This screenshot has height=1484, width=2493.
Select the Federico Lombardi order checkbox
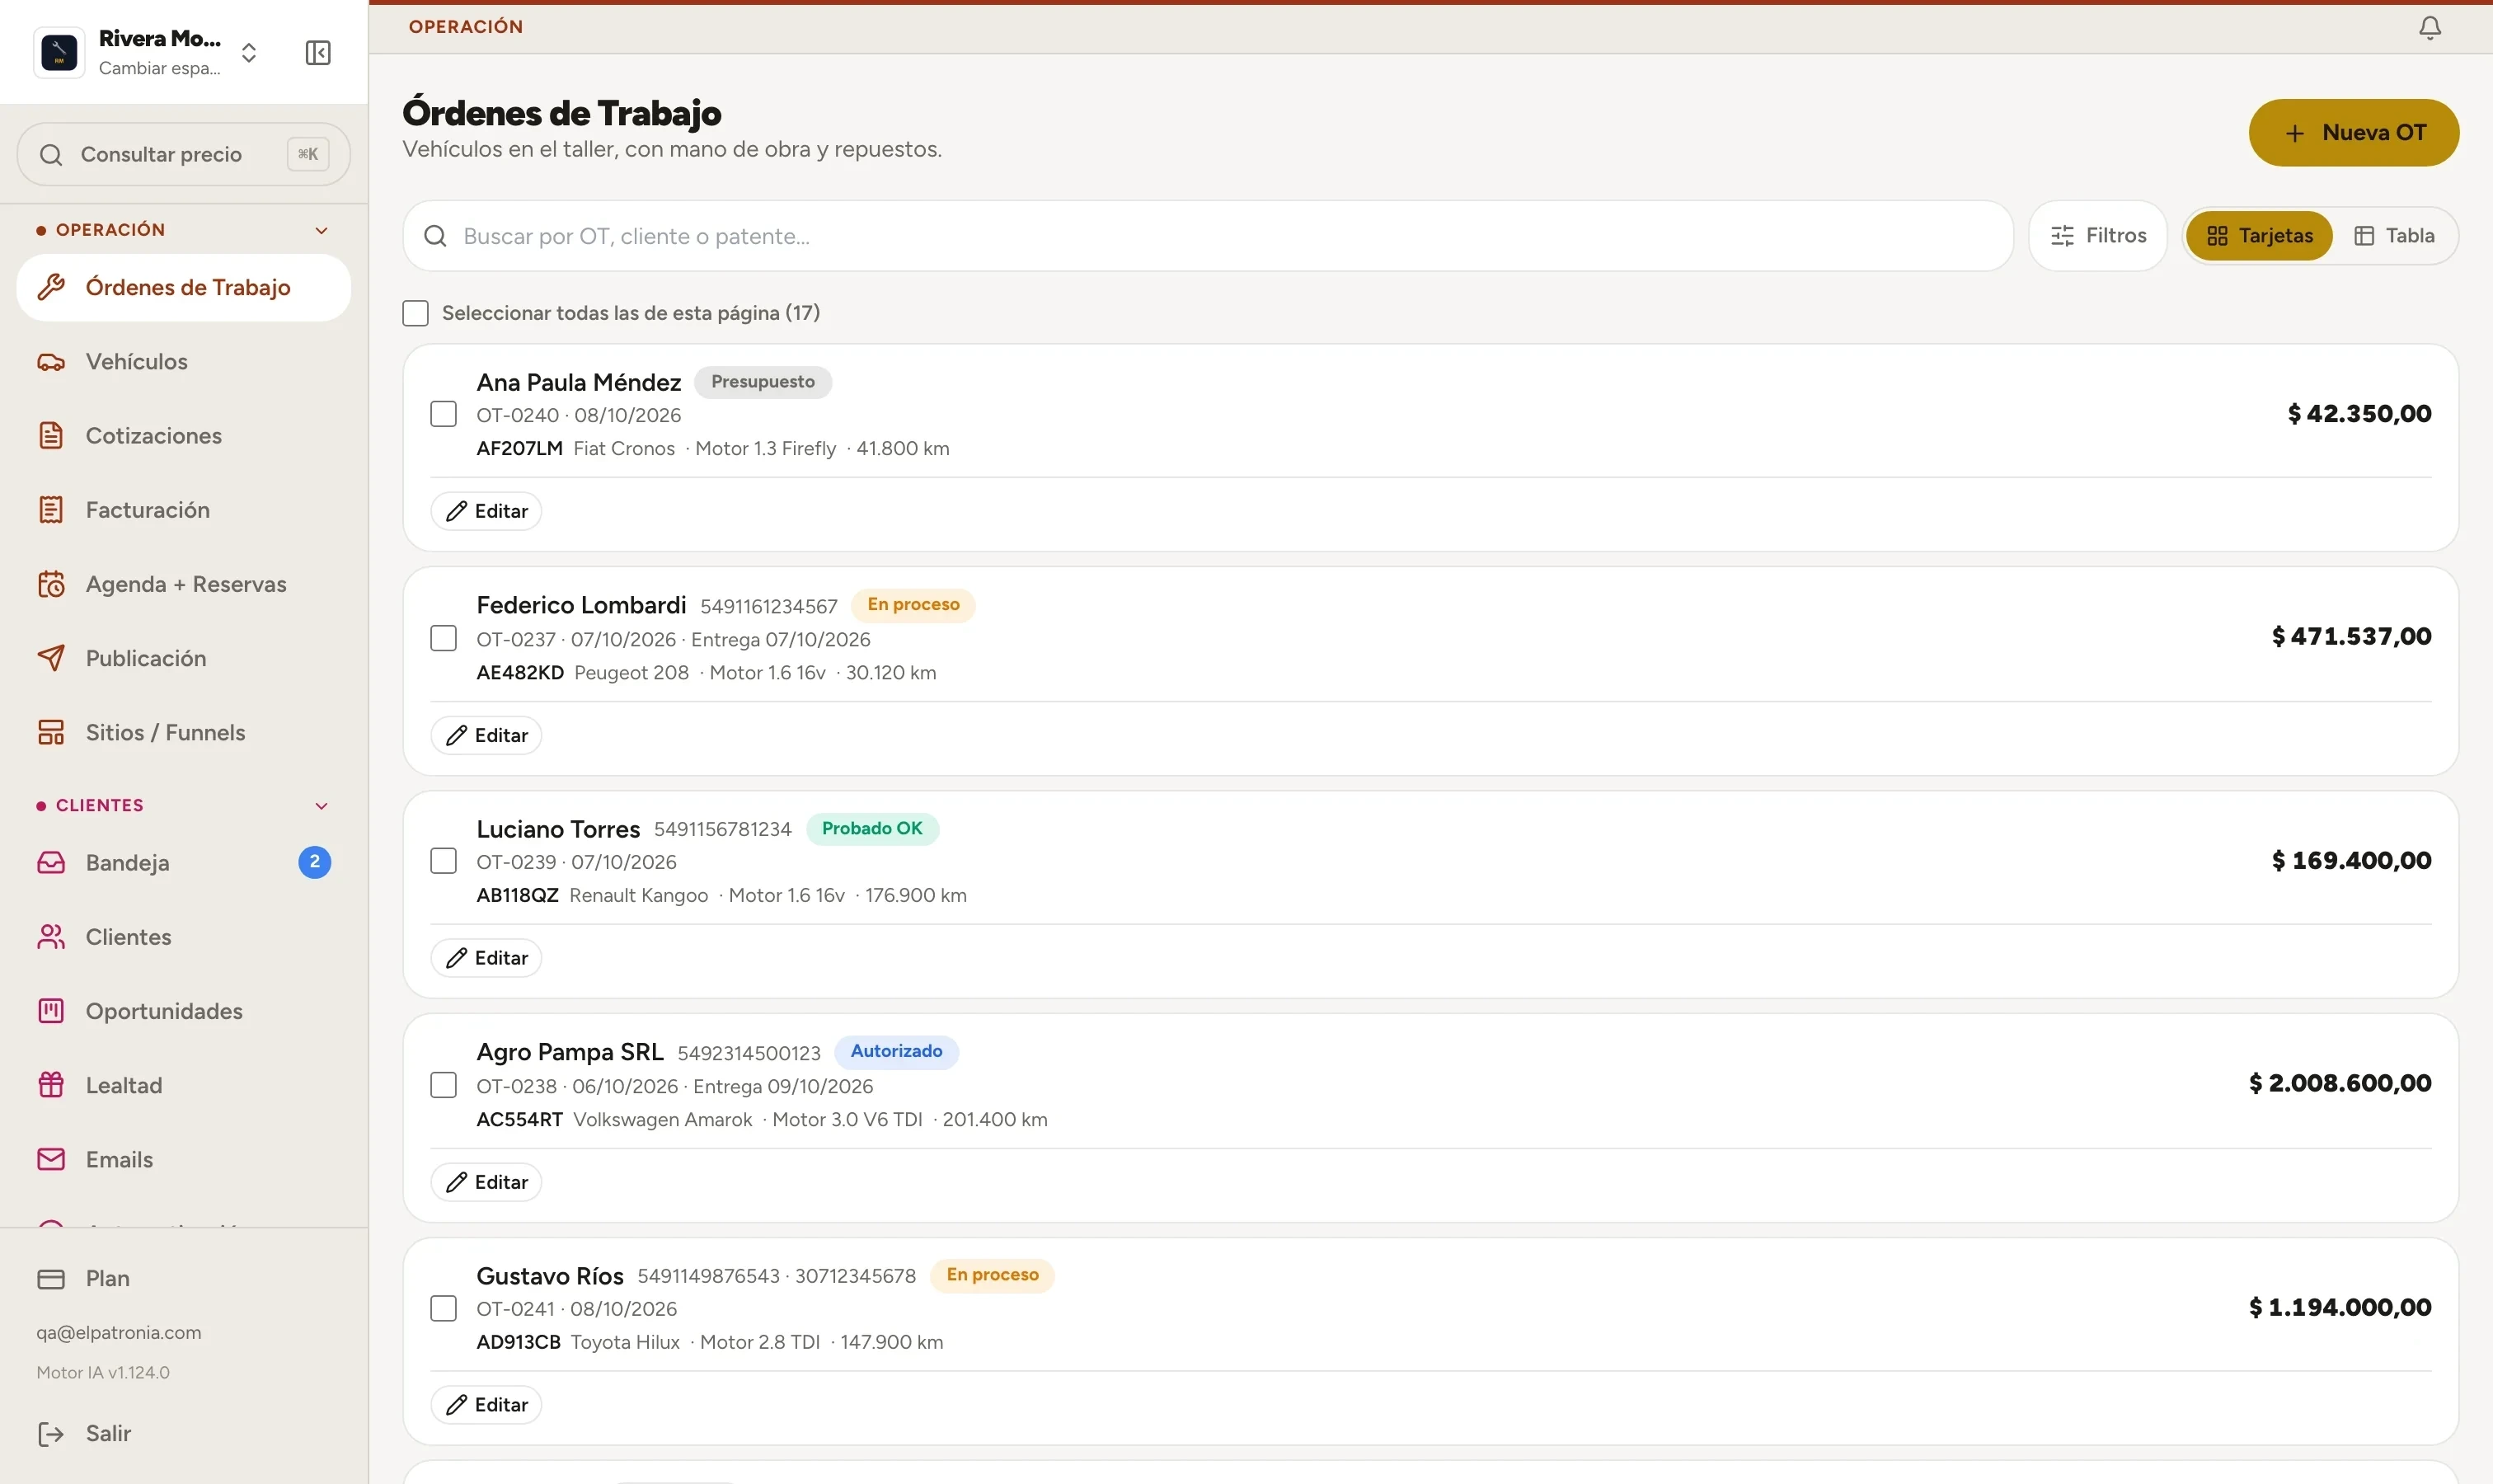click(x=443, y=638)
